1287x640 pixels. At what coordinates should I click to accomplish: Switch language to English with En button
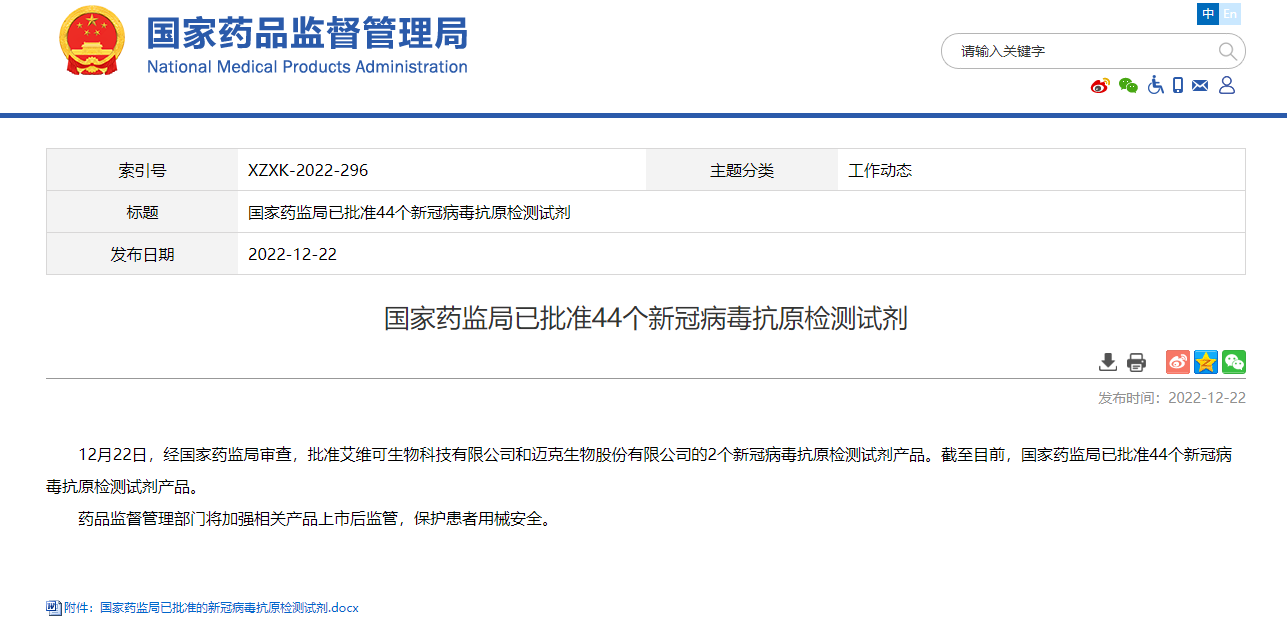pyautogui.click(x=1230, y=14)
